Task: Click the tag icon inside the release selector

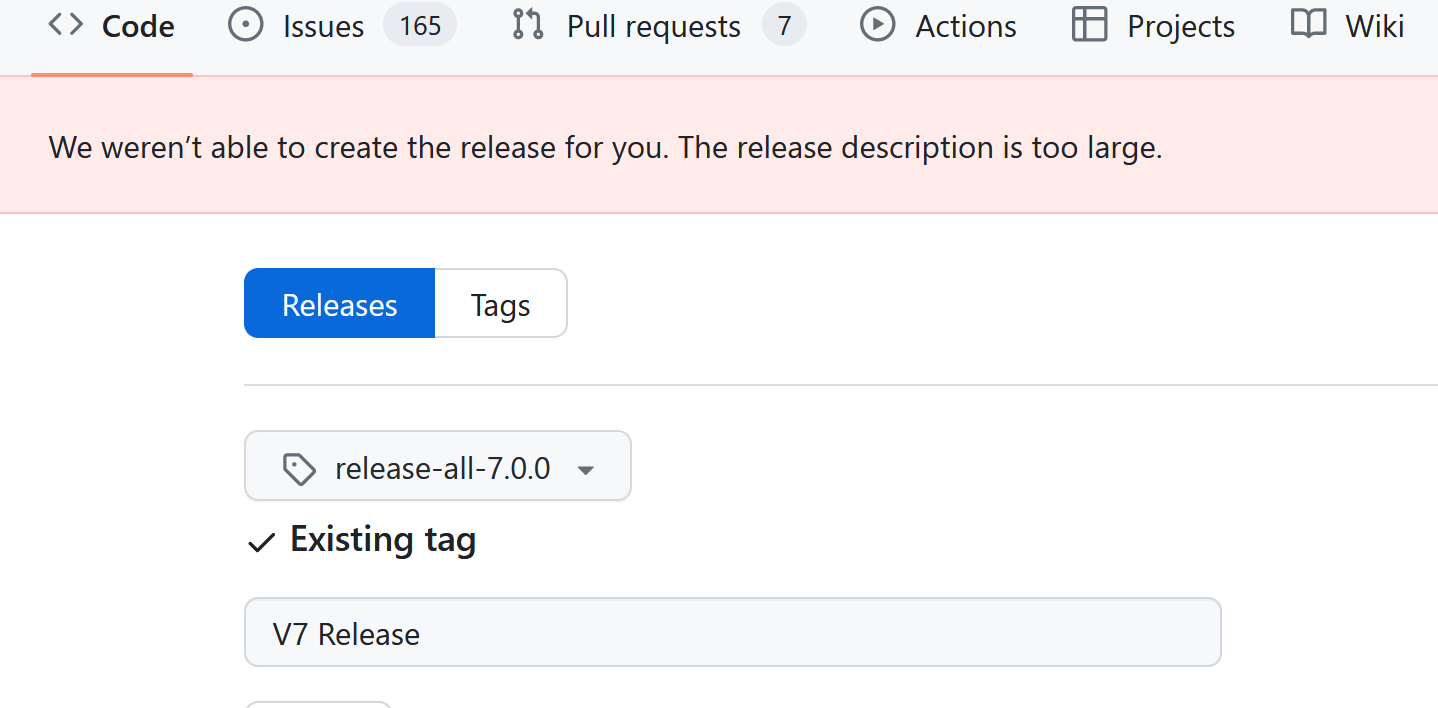Action: [300, 466]
